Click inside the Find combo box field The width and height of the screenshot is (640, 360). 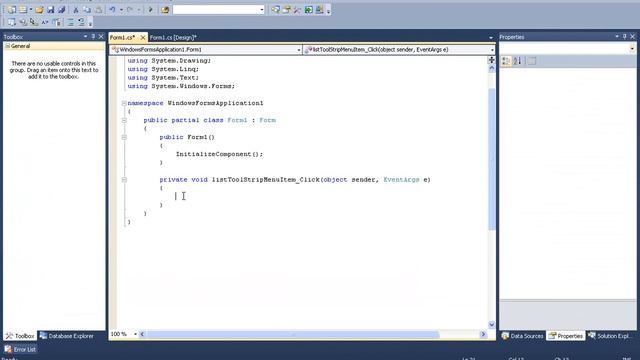216,9
